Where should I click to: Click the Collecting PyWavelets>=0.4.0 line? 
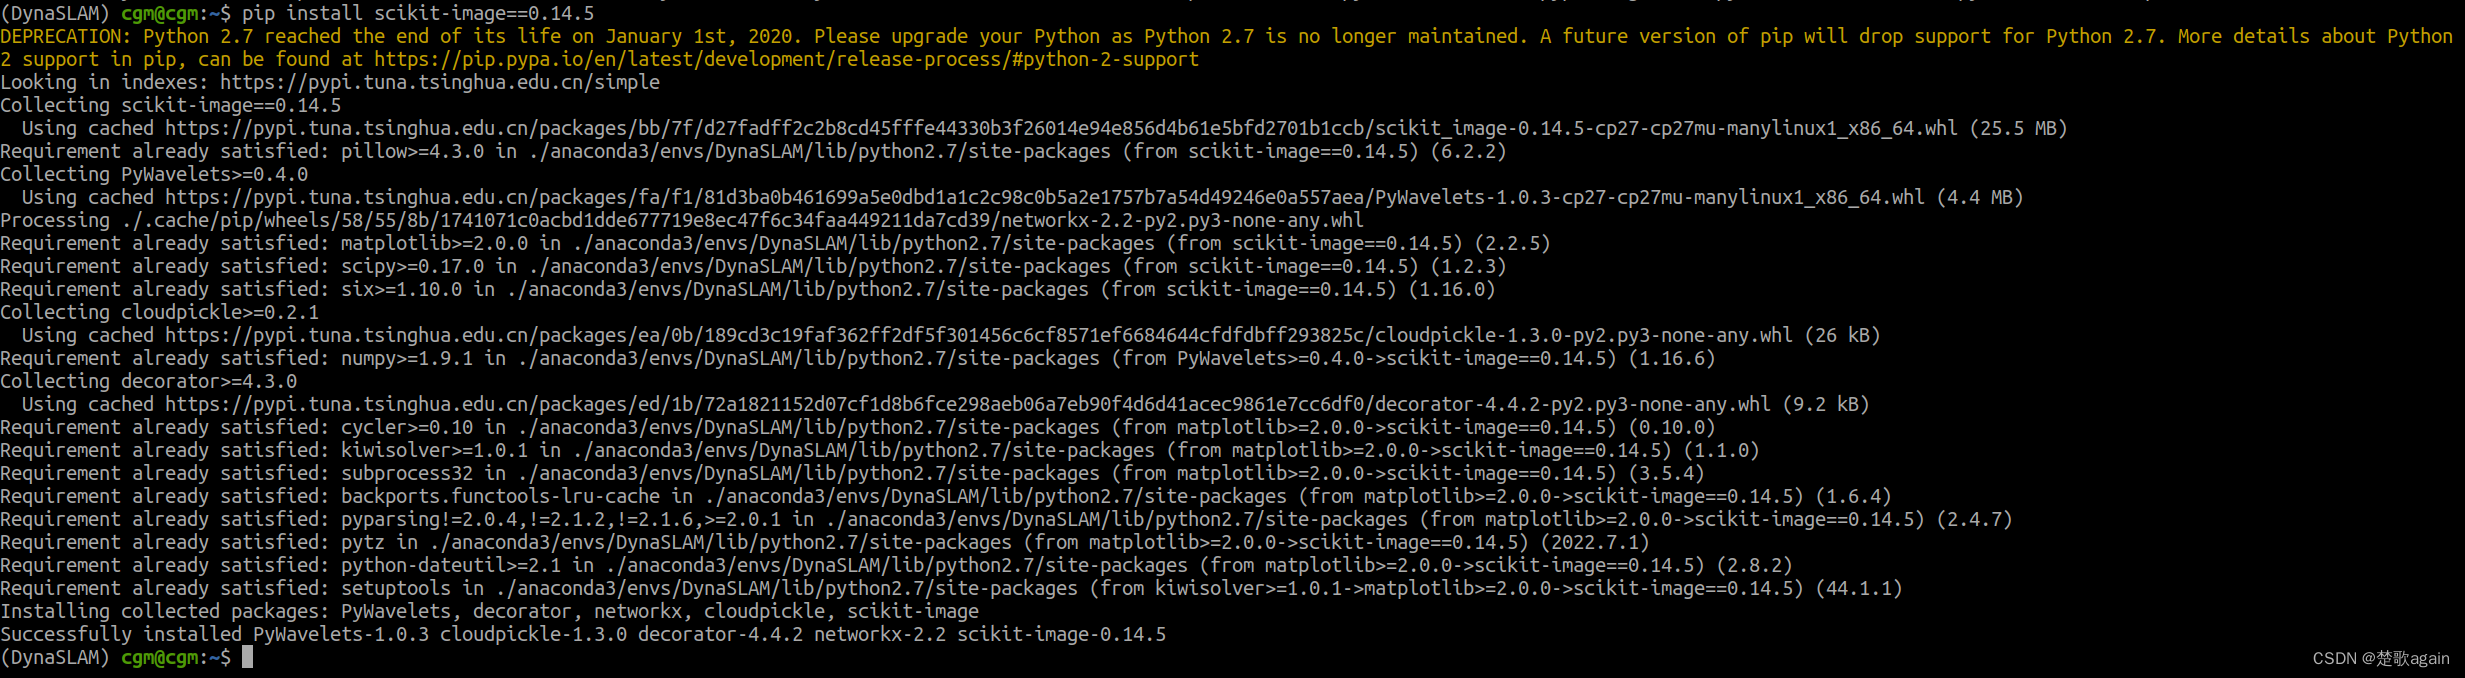154,174
